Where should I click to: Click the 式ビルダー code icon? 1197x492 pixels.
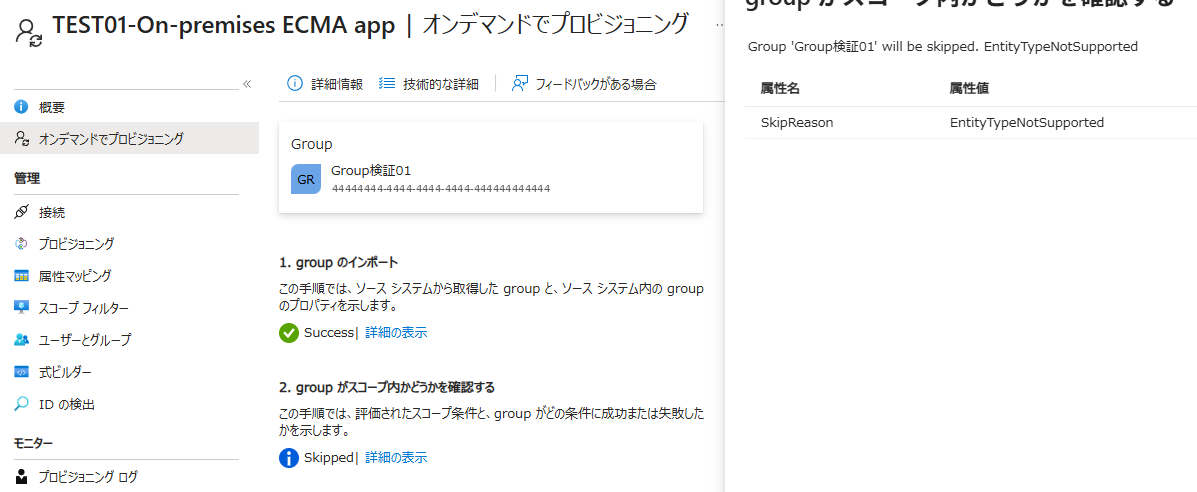point(21,372)
